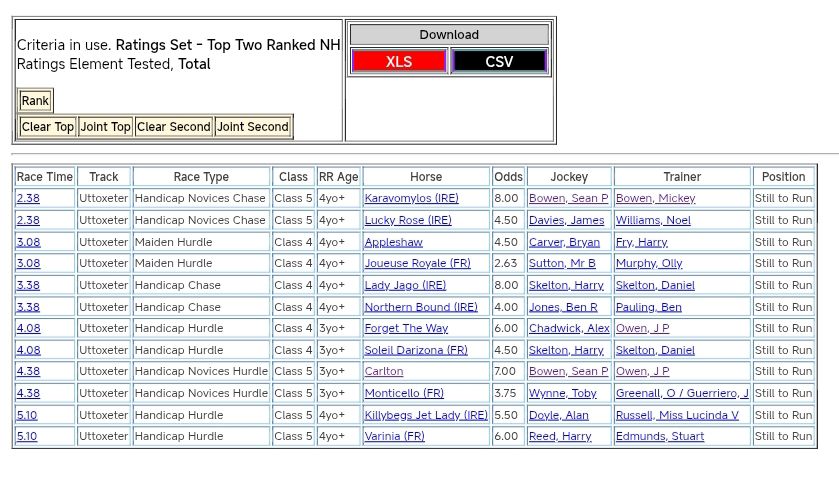Viewport: 839px width, 478px height.
Task: Select horse Joueuse Royale (FR)
Action: (417, 263)
